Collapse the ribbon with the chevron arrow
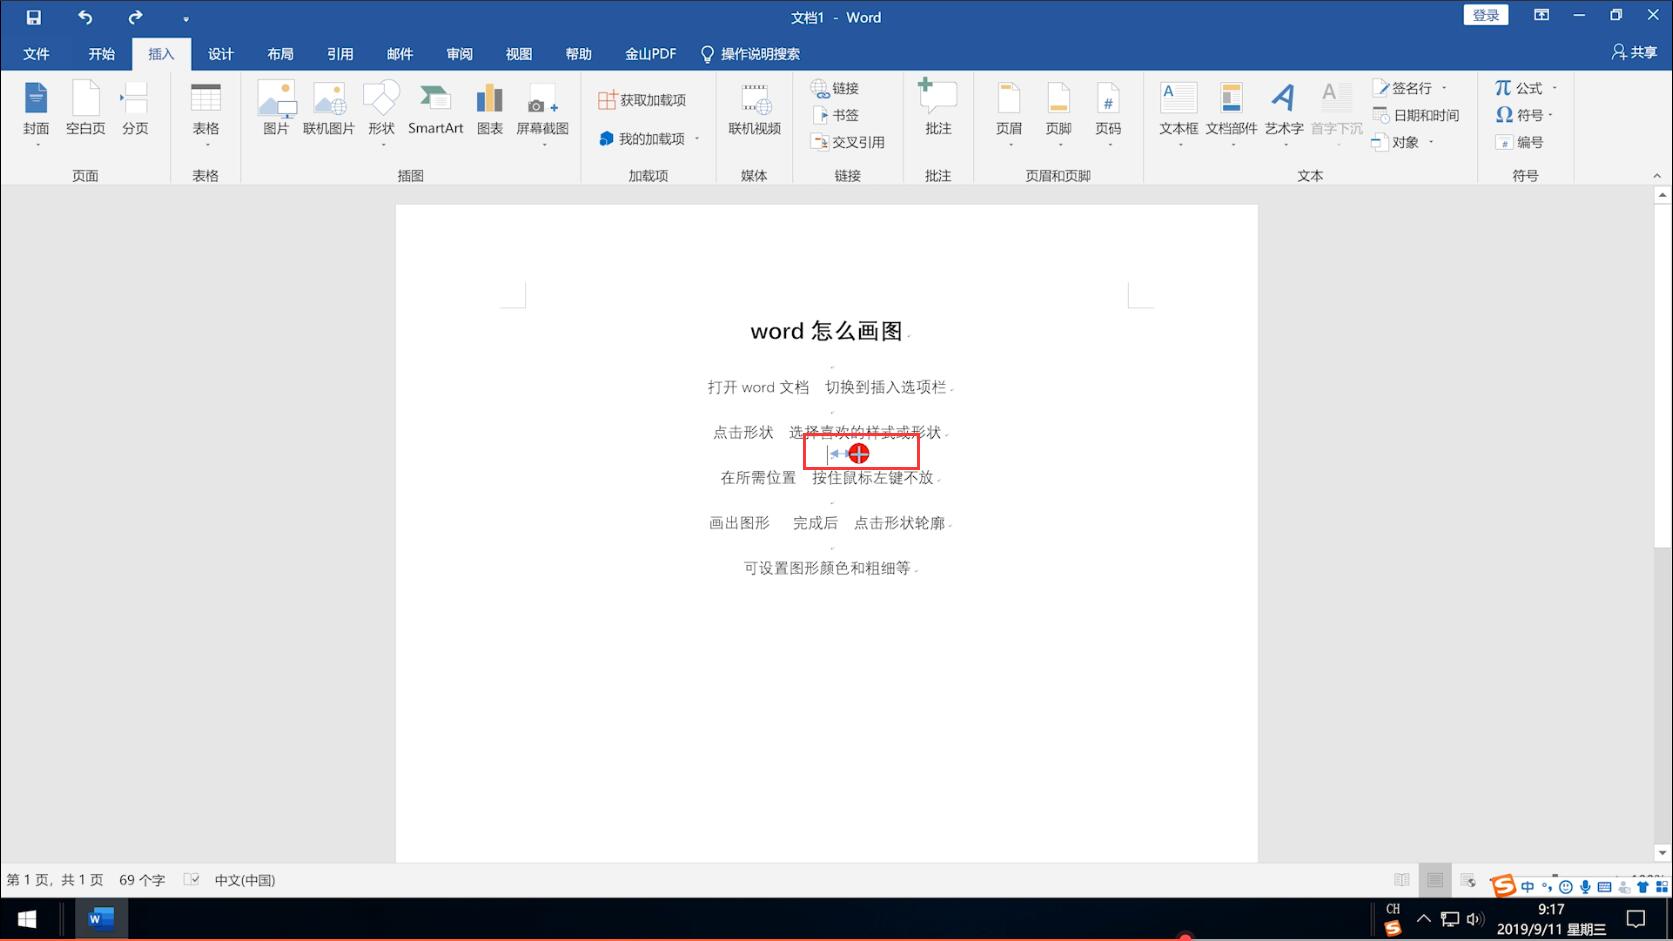Image resolution: width=1673 pixels, height=941 pixels. [x=1657, y=176]
